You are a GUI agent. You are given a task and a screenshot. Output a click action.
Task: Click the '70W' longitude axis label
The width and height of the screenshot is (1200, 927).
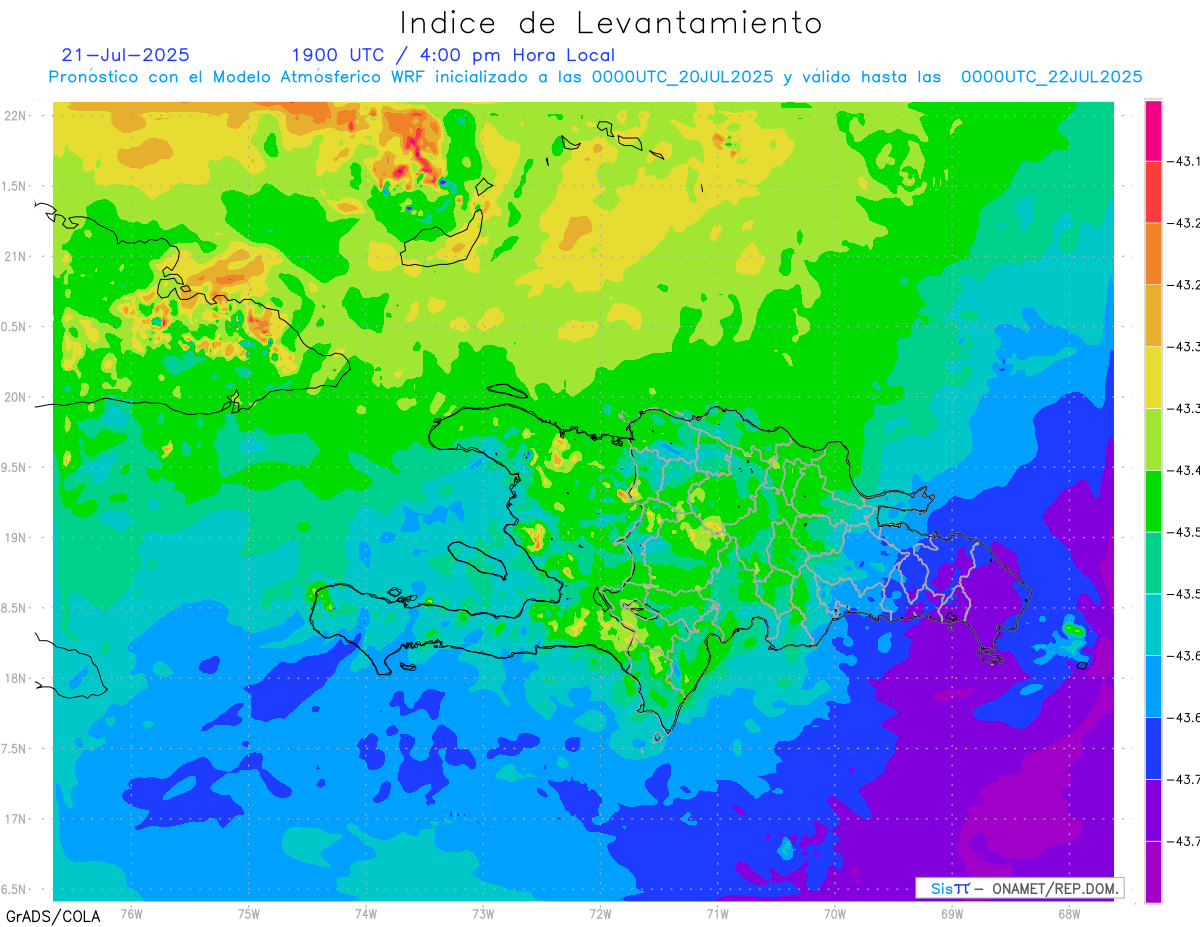835,914
